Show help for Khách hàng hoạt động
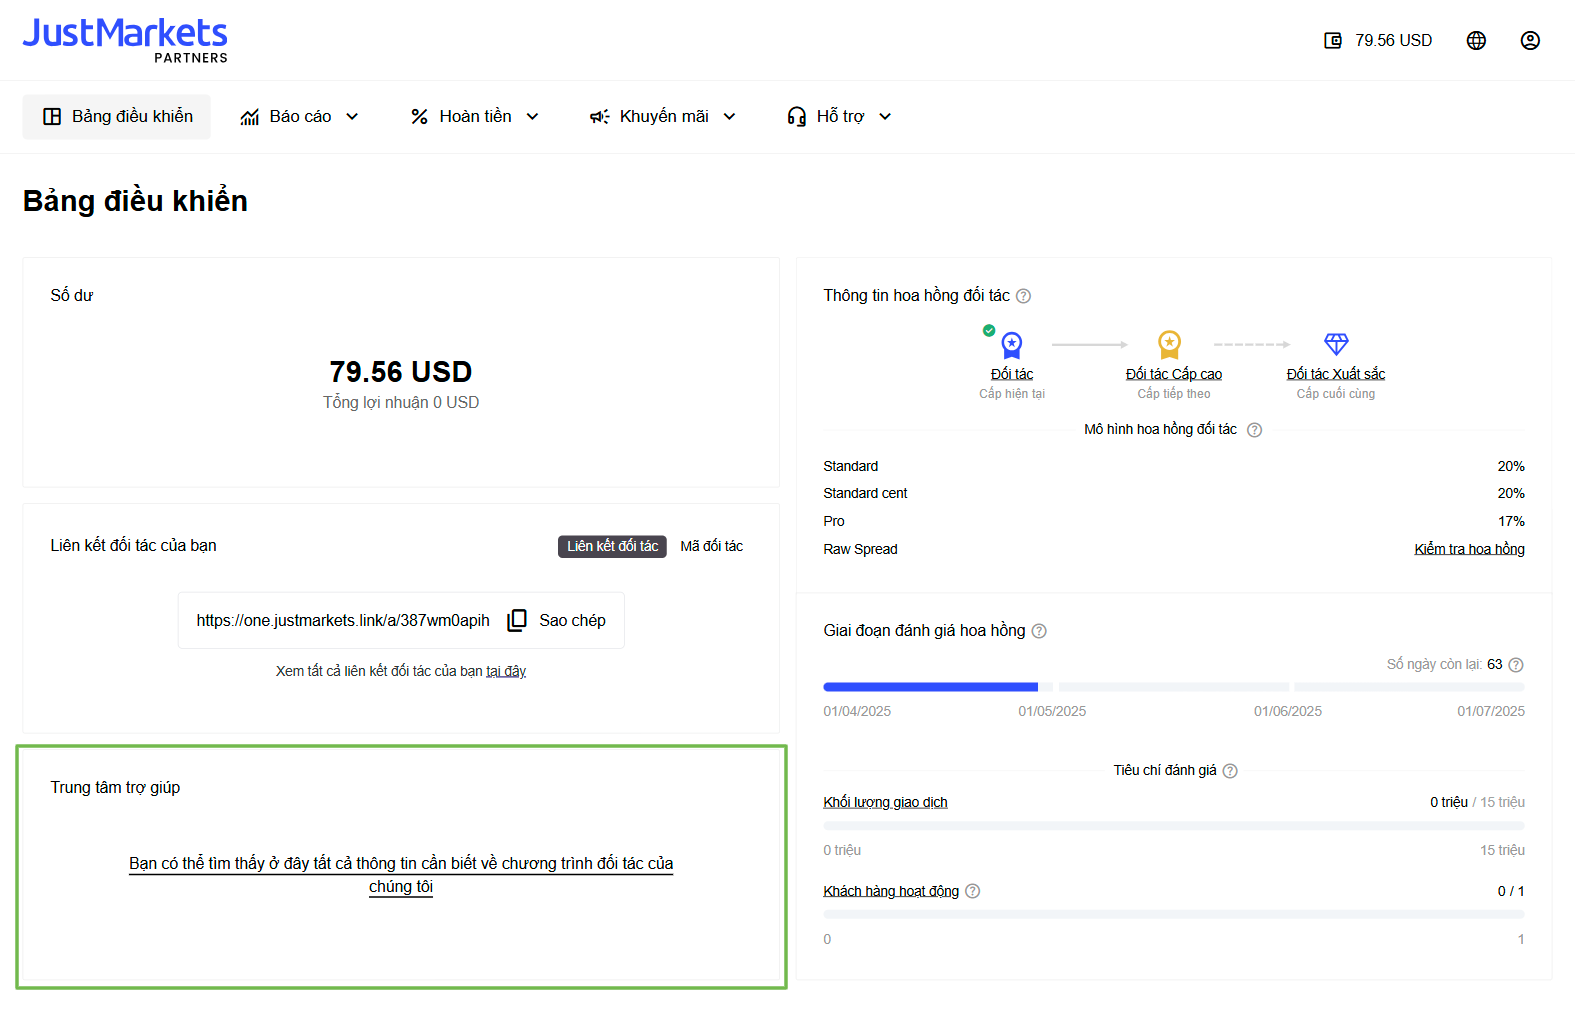This screenshot has width=1575, height=1012. coord(972,891)
